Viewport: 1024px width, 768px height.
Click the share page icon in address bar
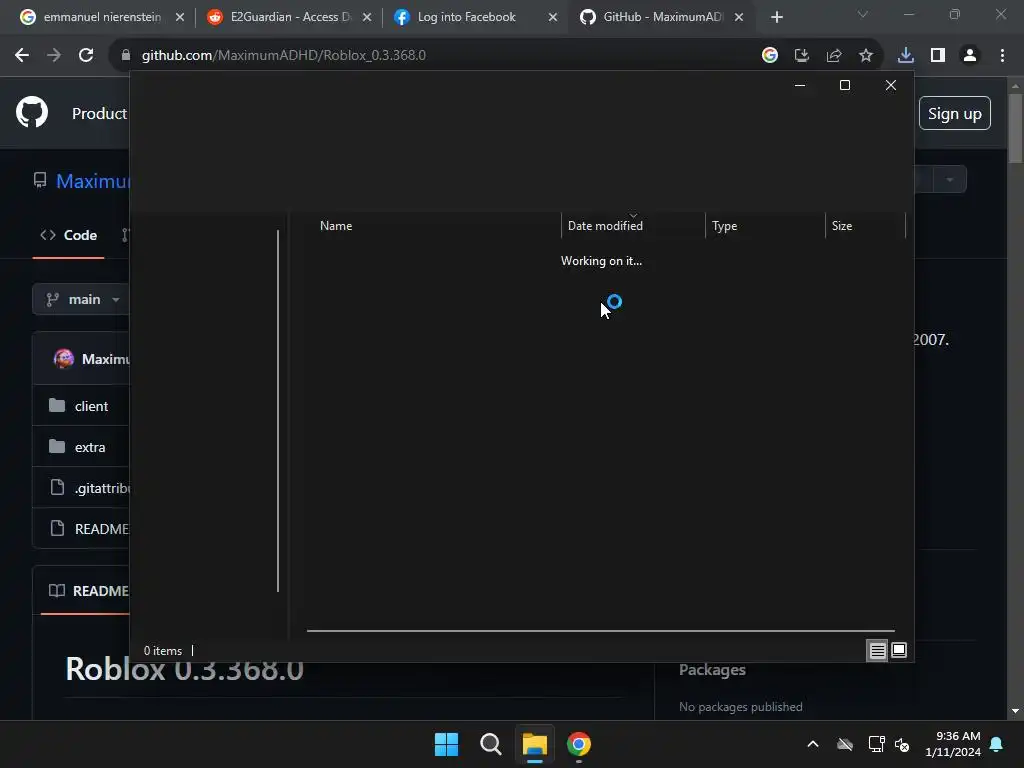pyautogui.click(x=834, y=56)
